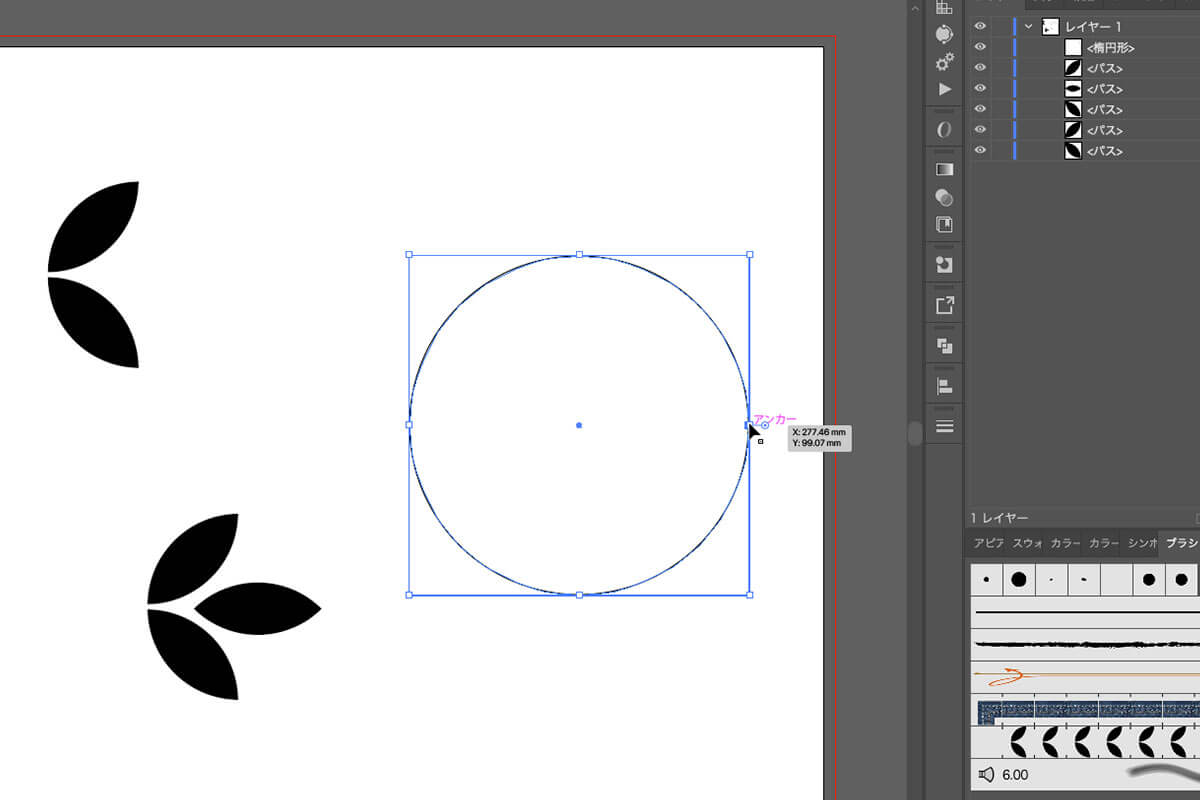Open the gear settings panel icon
The height and width of the screenshot is (800, 1200).
[x=944, y=62]
